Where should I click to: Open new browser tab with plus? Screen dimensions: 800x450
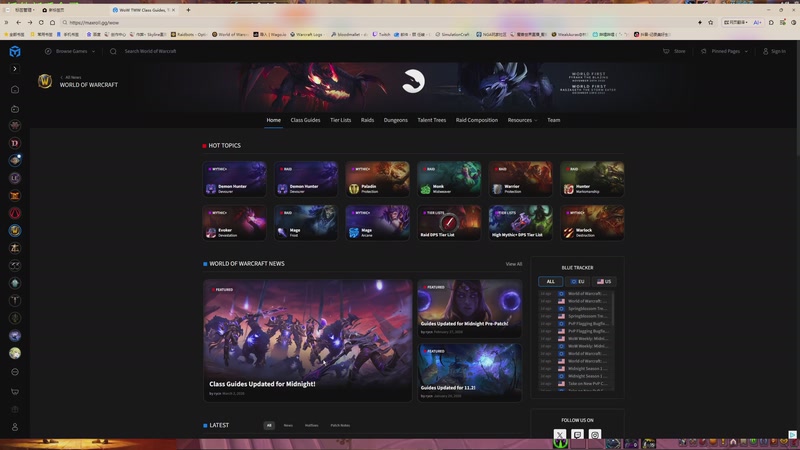[x=188, y=10]
